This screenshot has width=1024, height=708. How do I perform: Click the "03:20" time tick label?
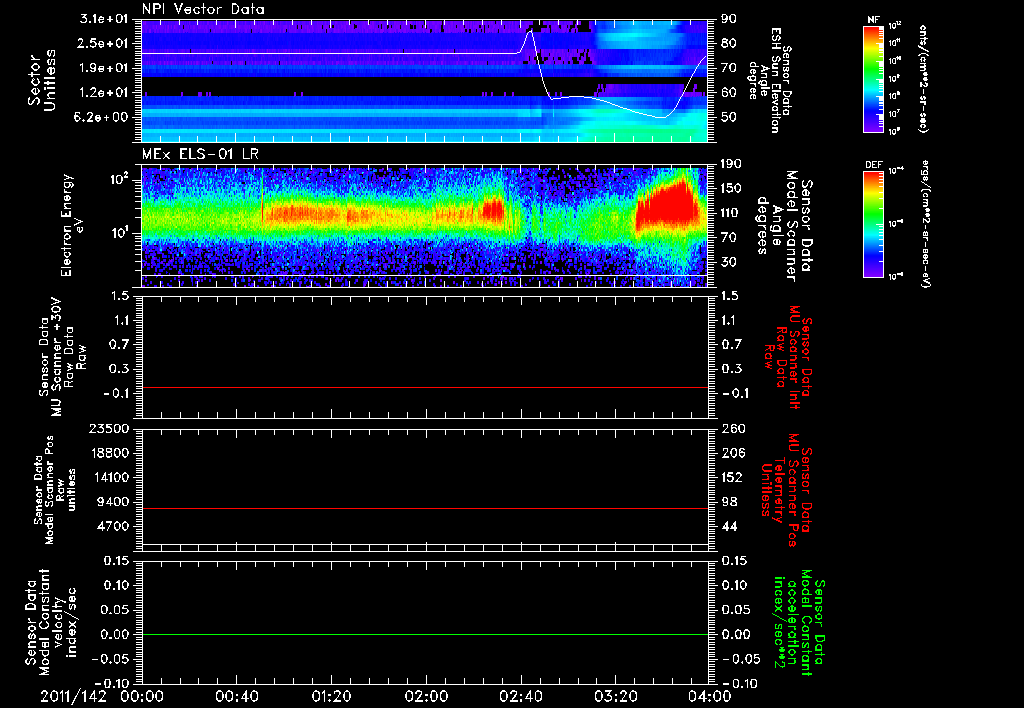(x=615, y=696)
